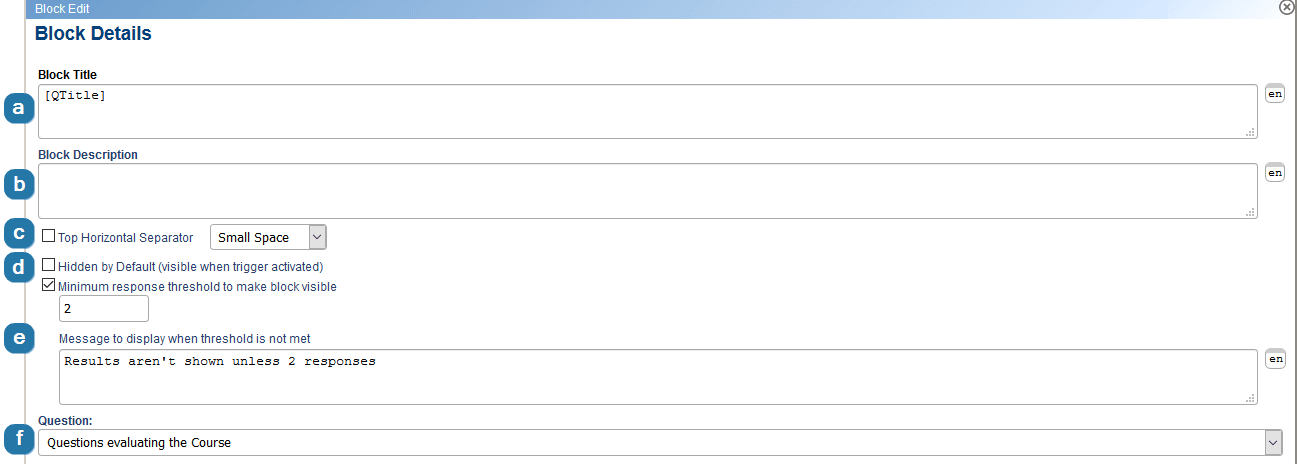Enable the Top Horizontal Separator checkbox
This screenshot has height=464, width=1297.
tap(49, 236)
